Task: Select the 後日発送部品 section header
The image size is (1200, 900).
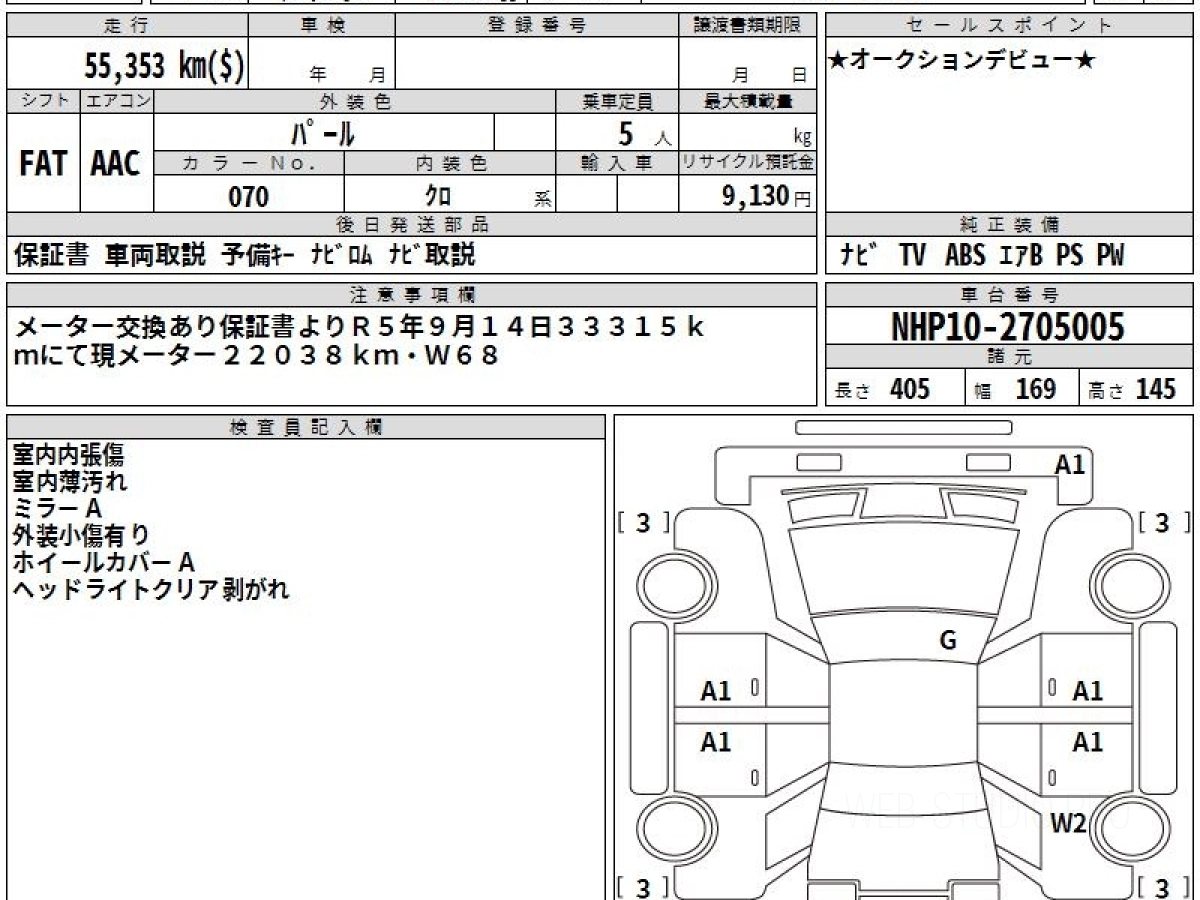Action: (x=411, y=224)
